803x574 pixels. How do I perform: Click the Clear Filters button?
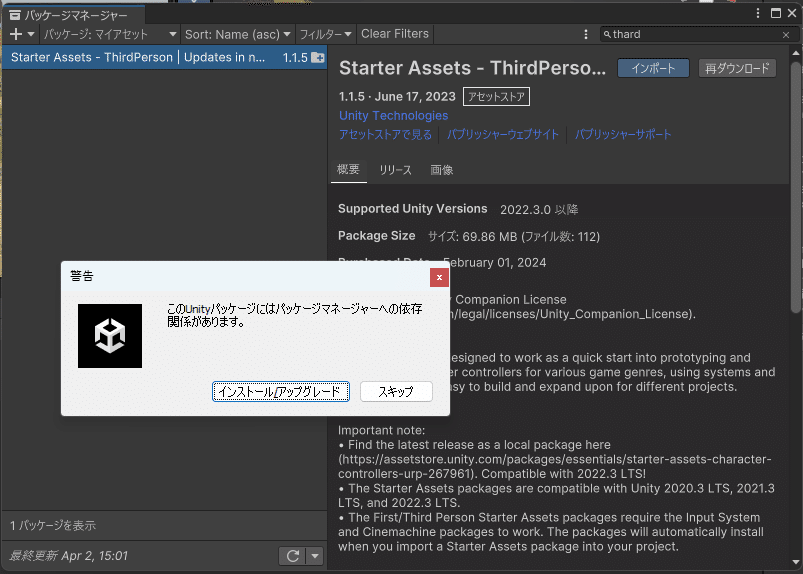point(395,34)
